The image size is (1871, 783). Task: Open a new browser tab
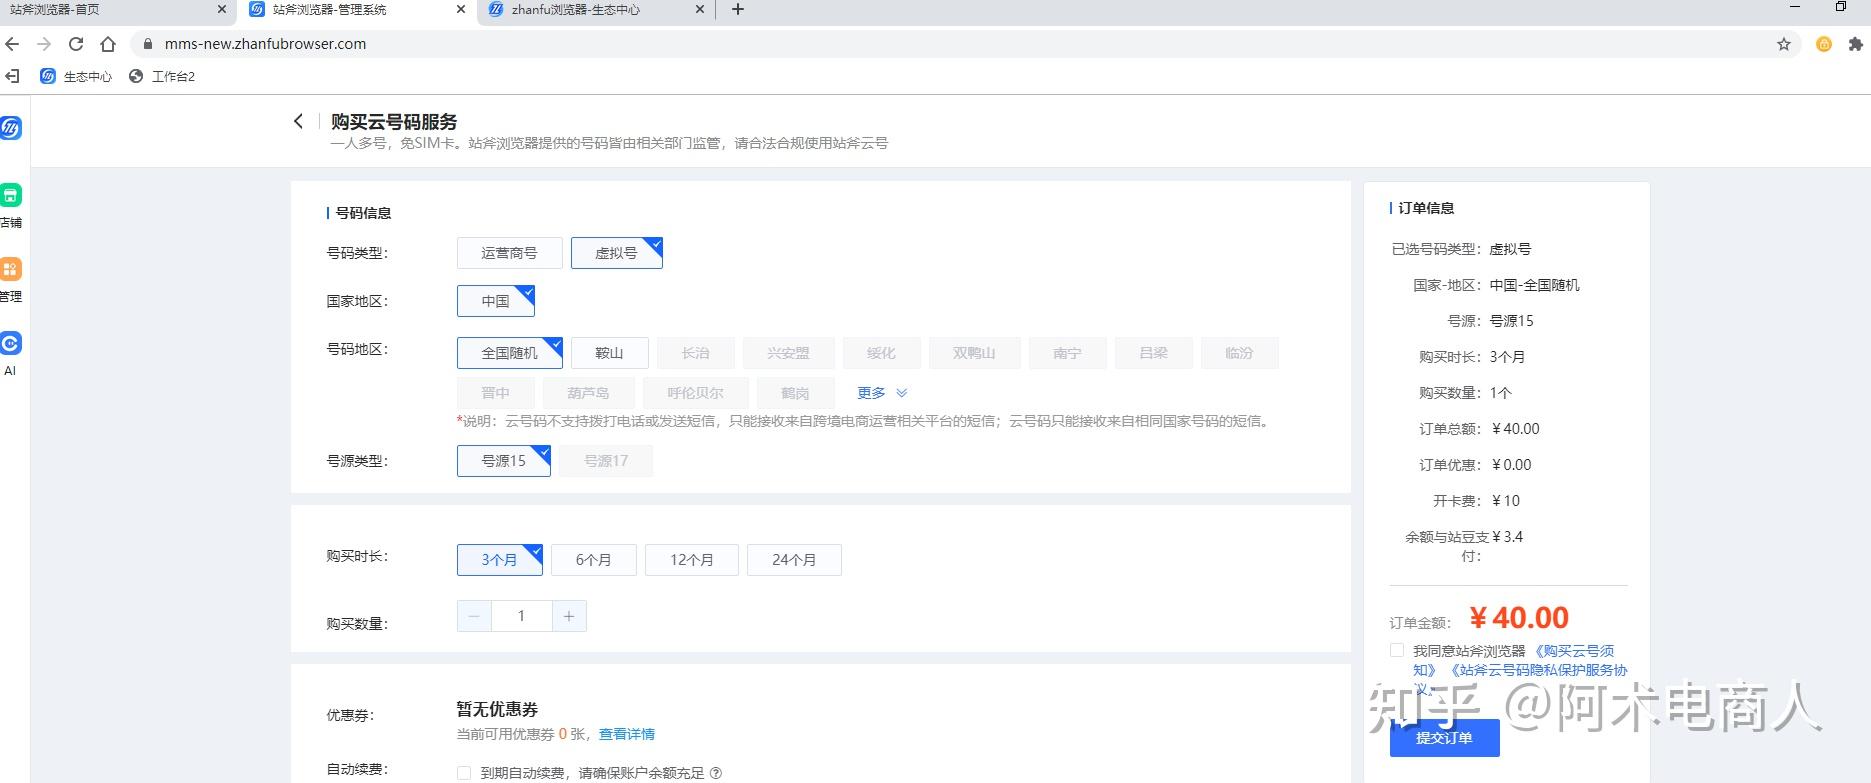pos(738,10)
